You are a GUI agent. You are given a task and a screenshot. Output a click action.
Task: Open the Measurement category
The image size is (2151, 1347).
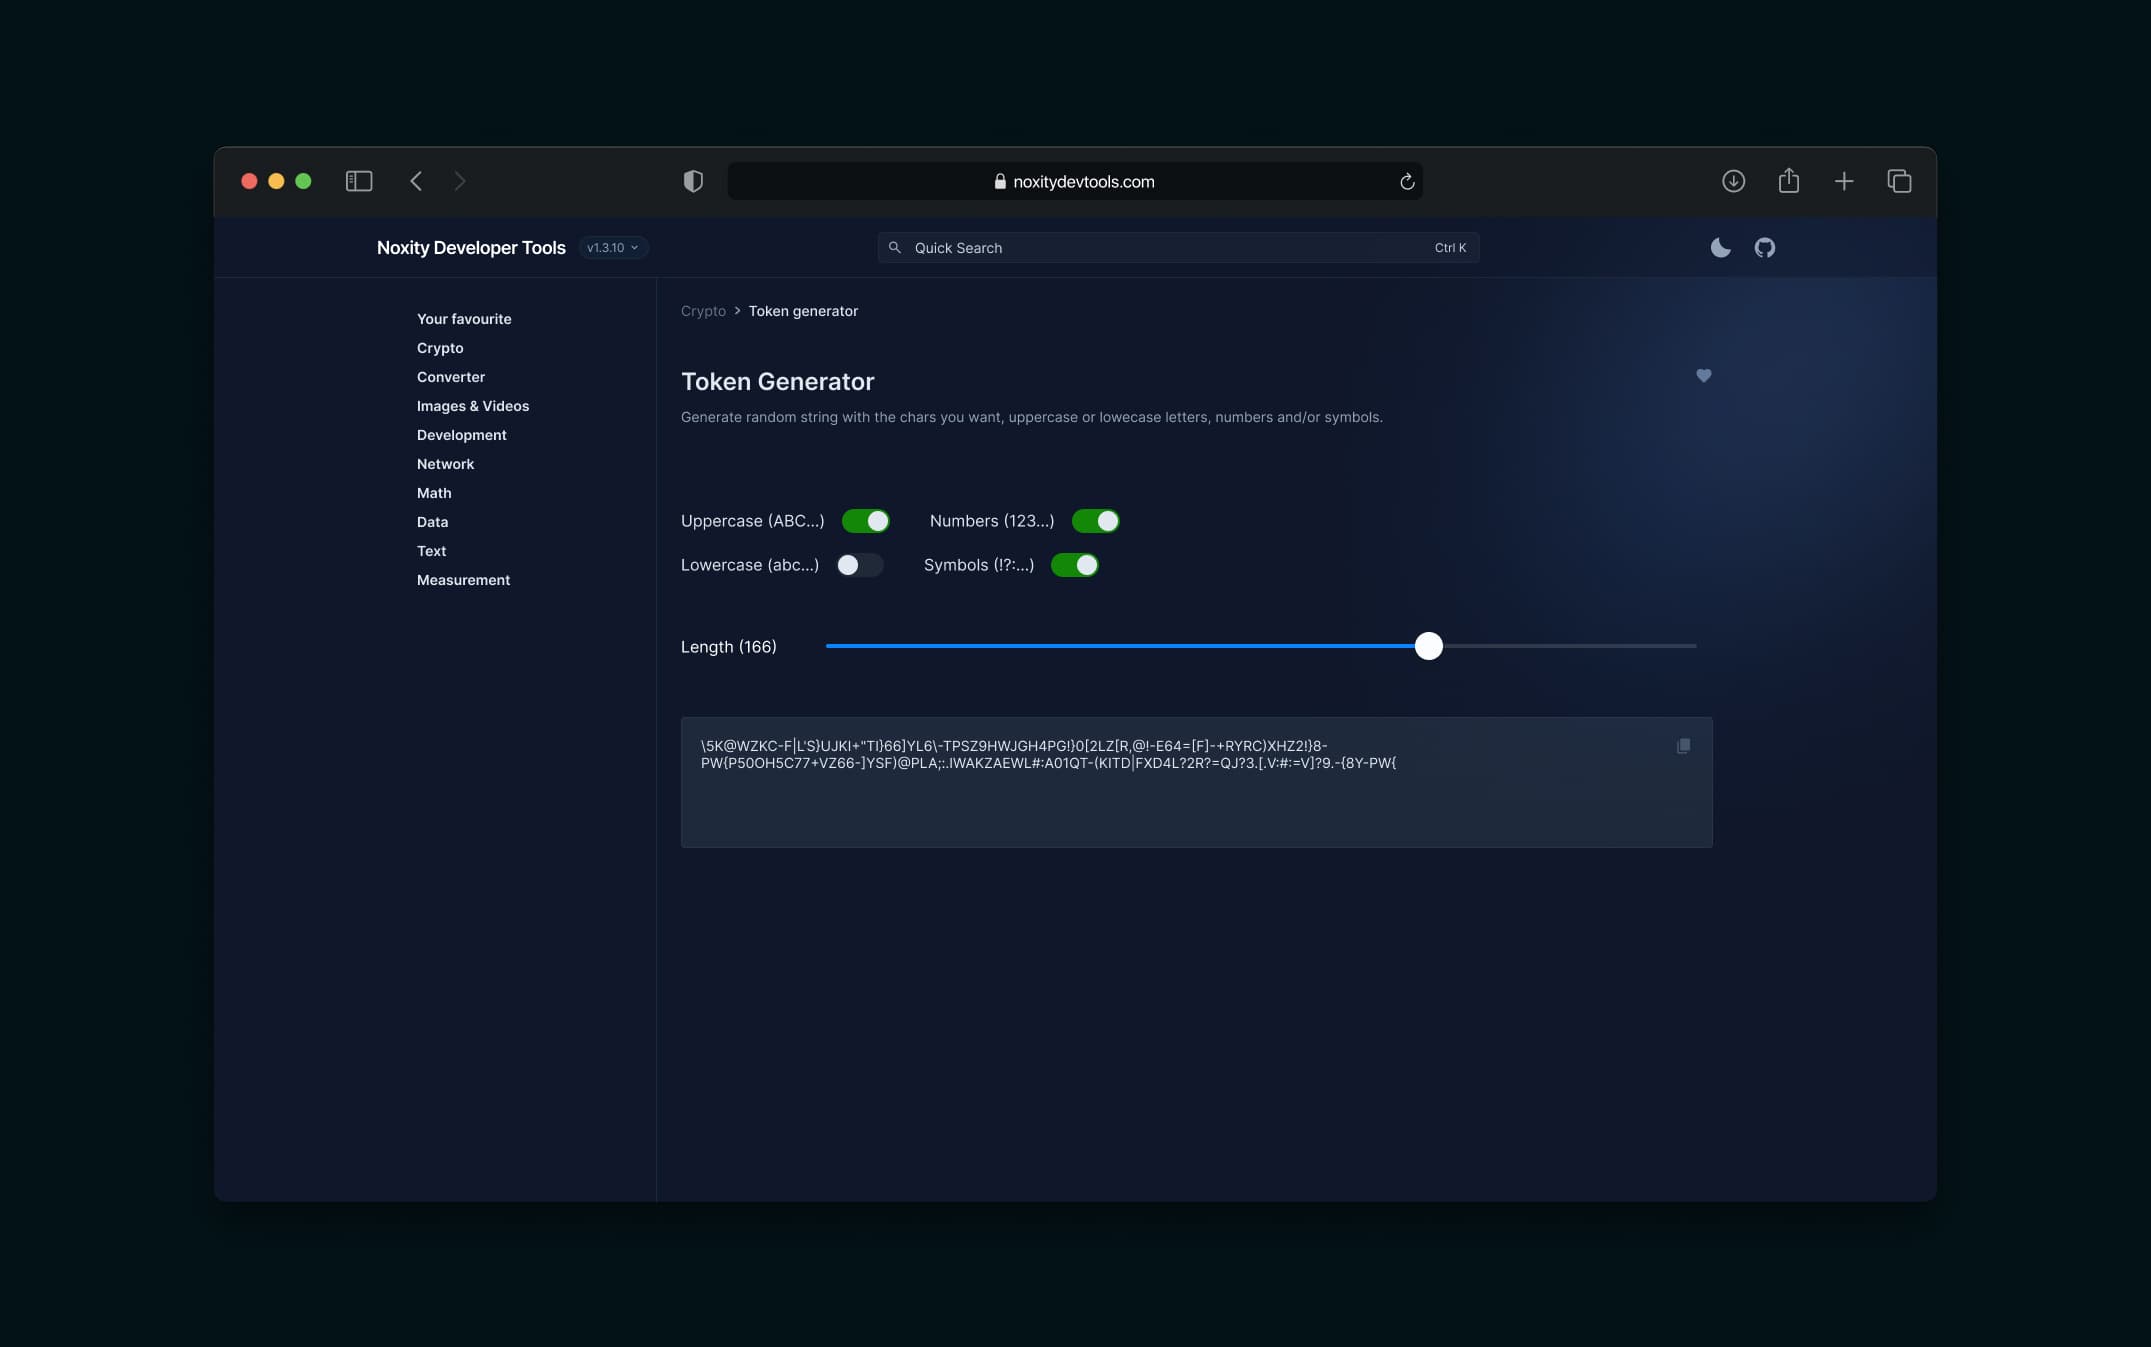[463, 580]
